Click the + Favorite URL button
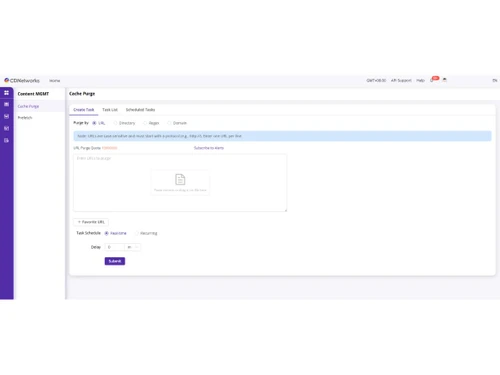This screenshot has width=500, height=375. 91,222
